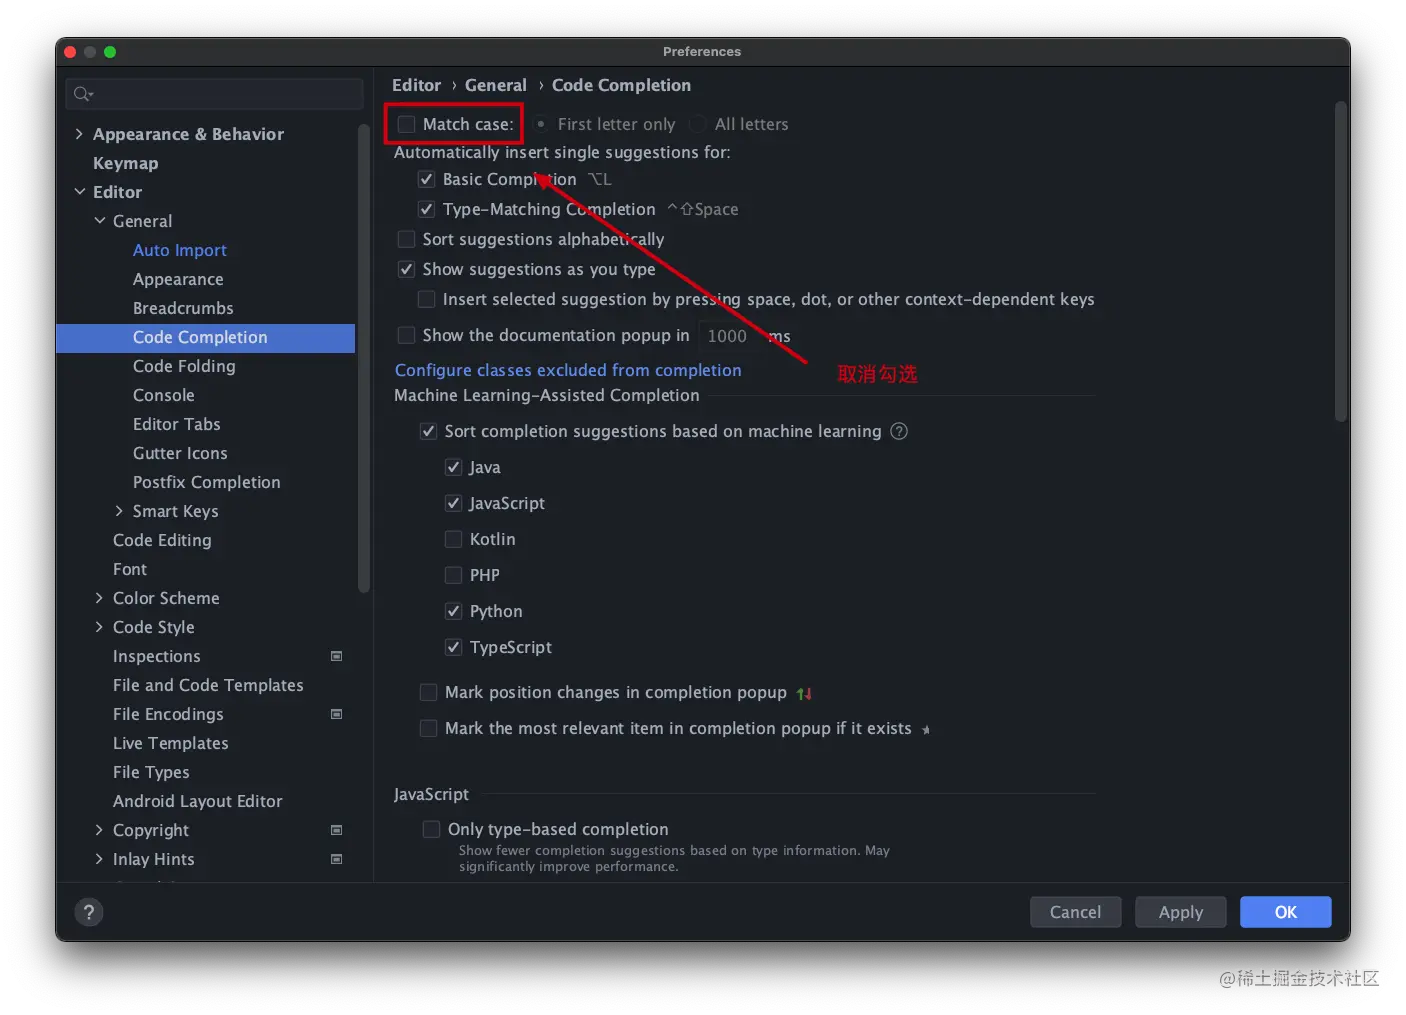Viewport: 1406px width, 1015px height.
Task: Open File and Code Templates
Action: pyautogui.click(x=208, y=685)
